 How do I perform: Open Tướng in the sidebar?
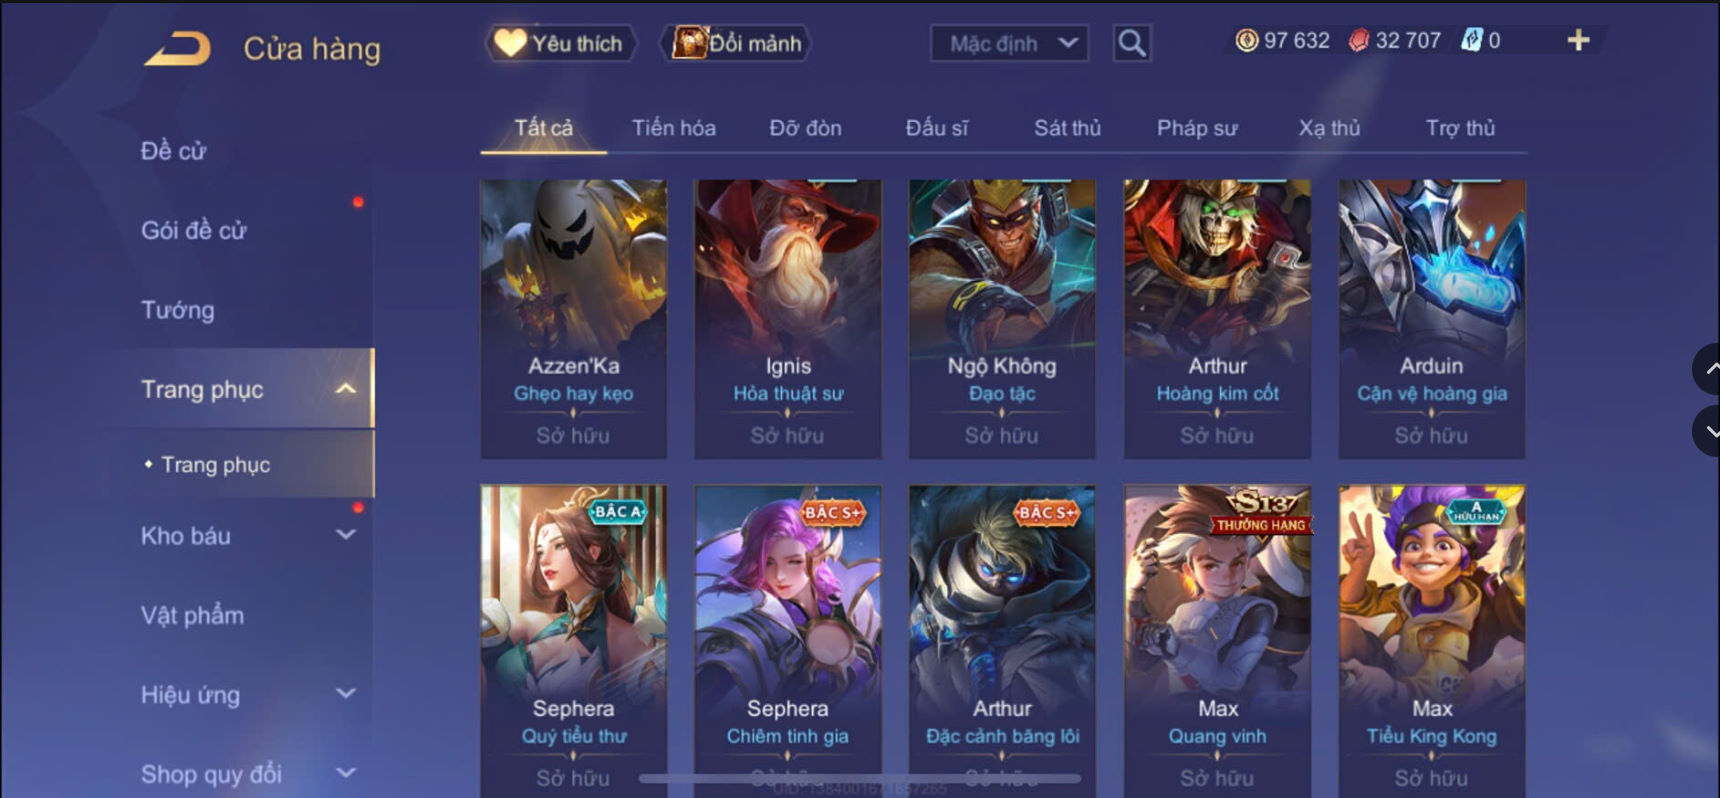pos(178,310)
